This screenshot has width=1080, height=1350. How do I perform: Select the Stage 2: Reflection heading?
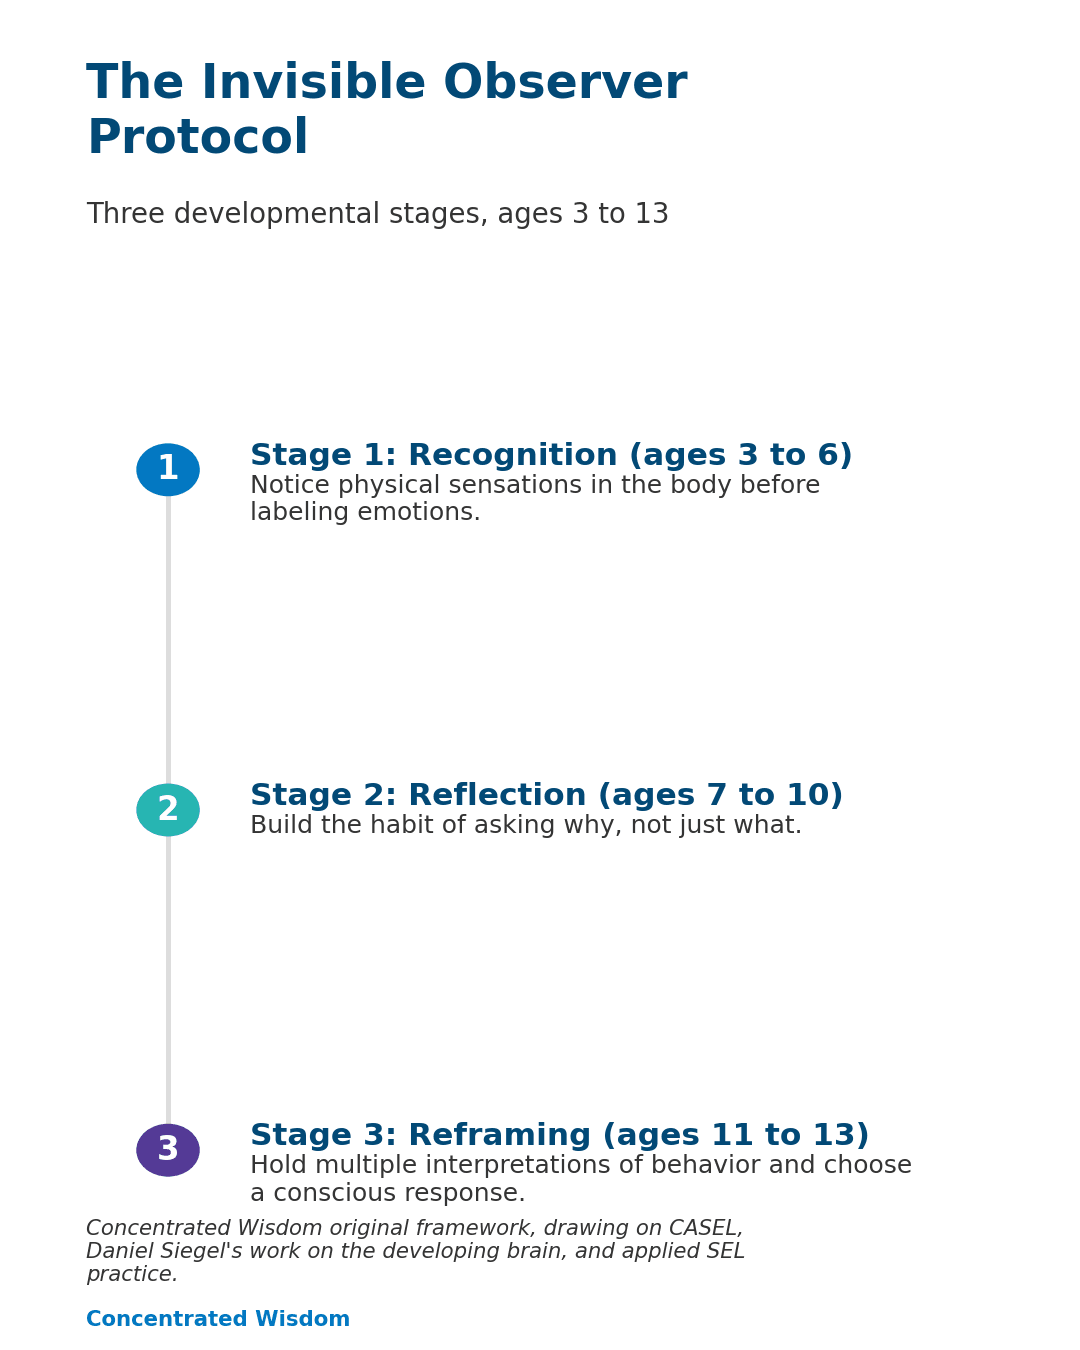[547, 796]
